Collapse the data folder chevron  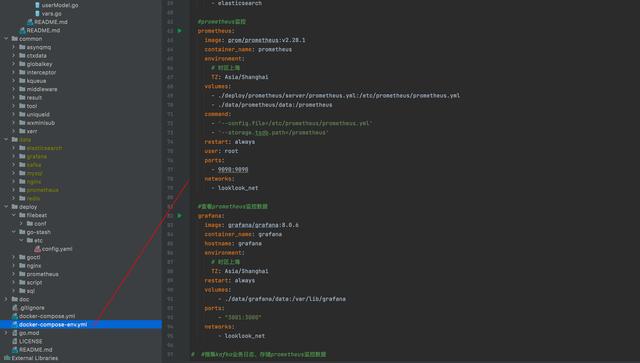(6, 140)
